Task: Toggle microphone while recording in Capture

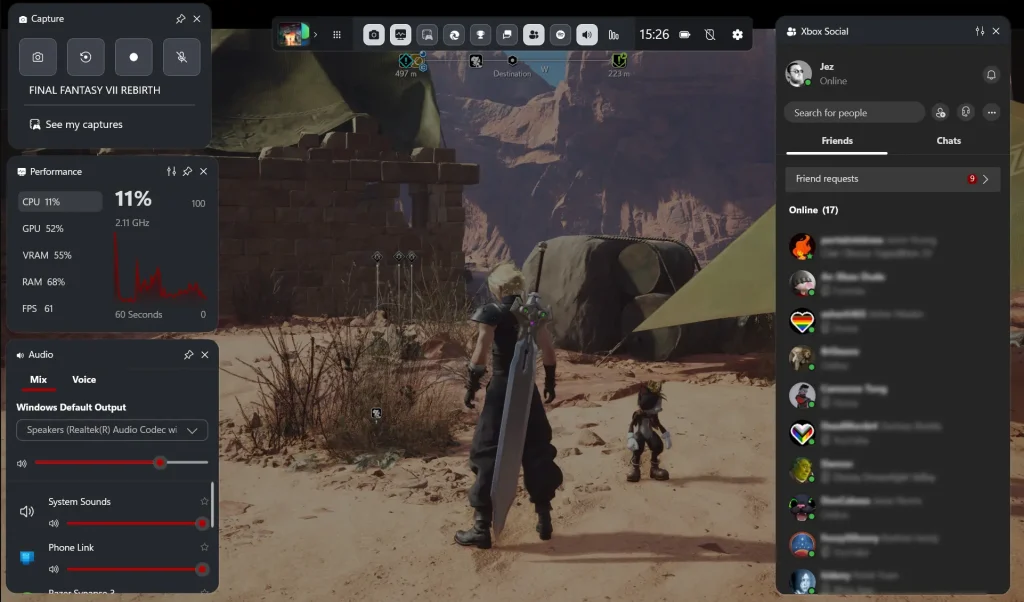Action: pos(181,57)
